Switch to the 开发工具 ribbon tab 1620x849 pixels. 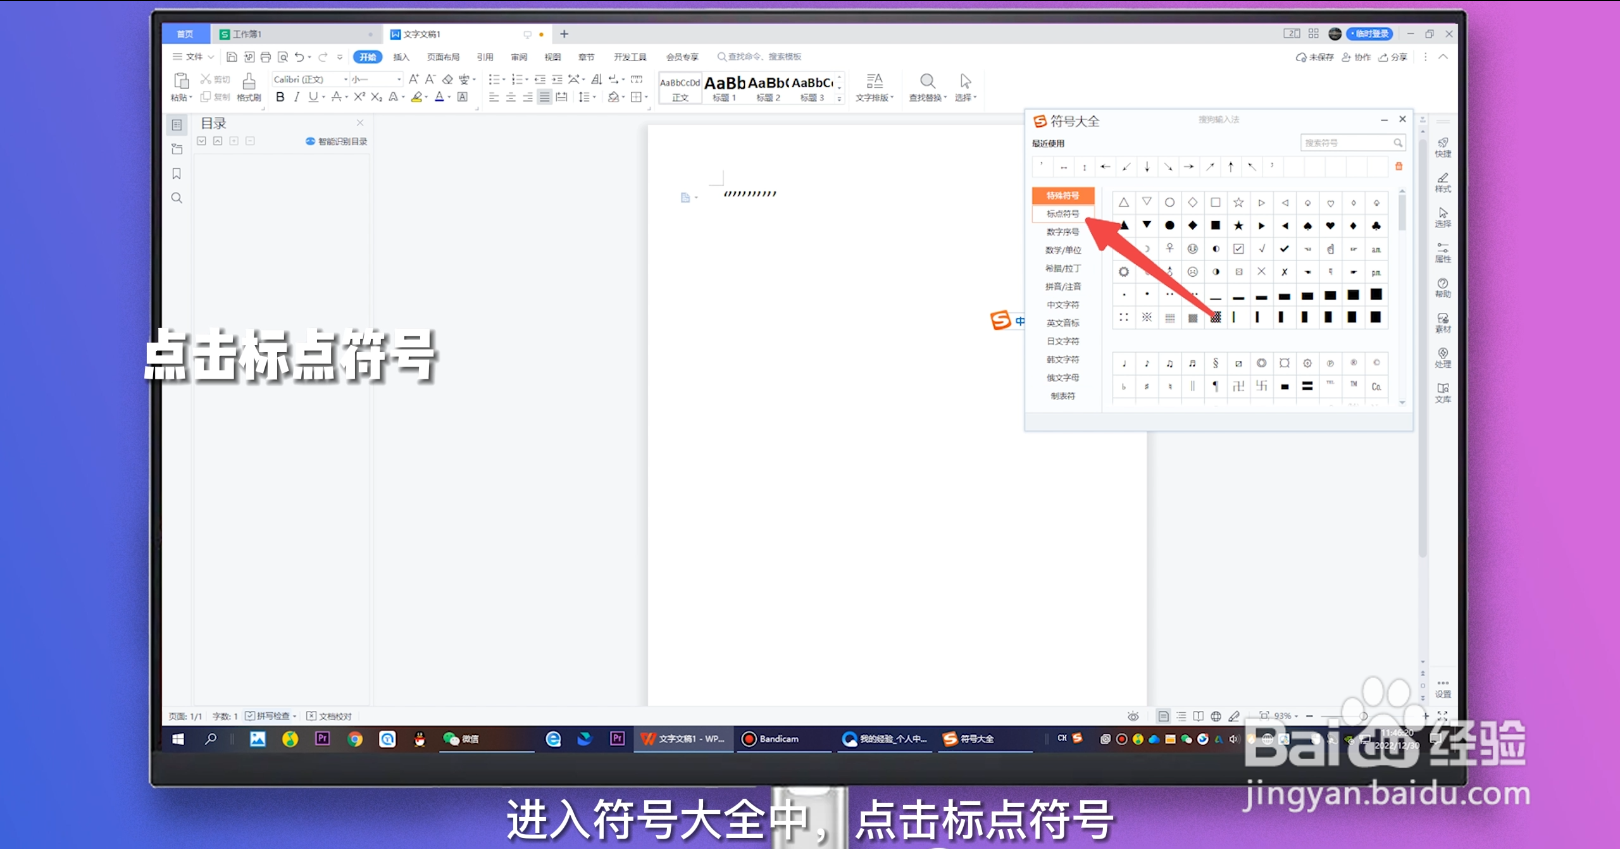click(630, 57)
